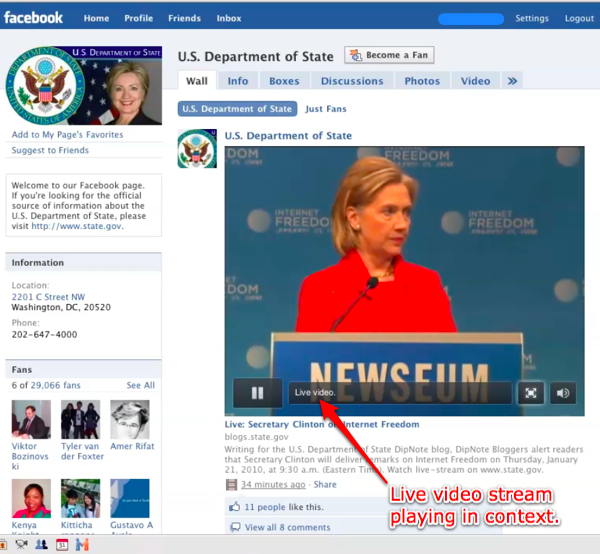
Task: Click the Washington, DC, 20520 text
Action: coord(61,307)
